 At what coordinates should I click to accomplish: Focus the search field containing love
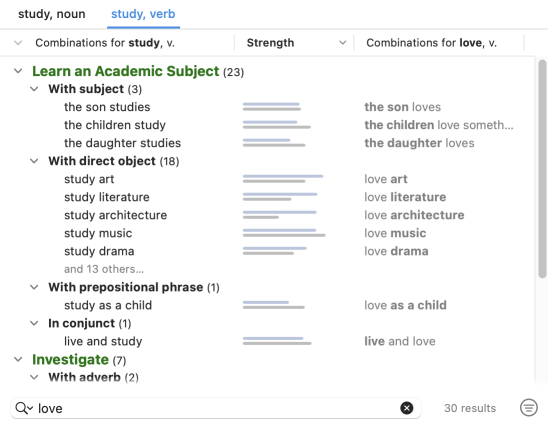pyautogui.click(x=216, y=408)
